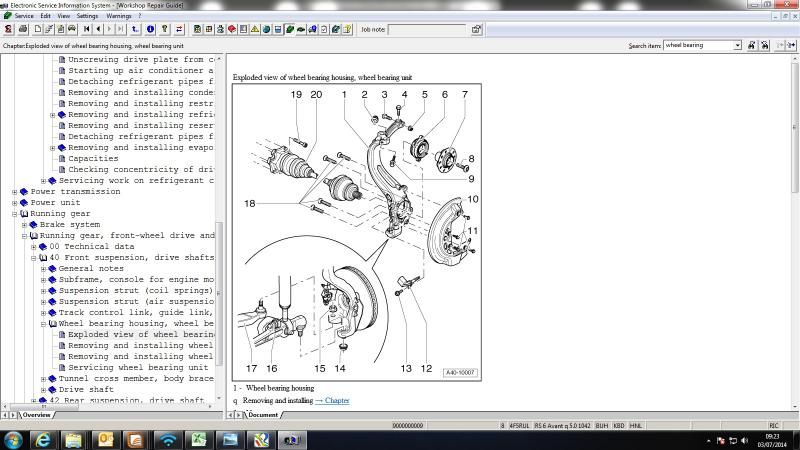Screen dimensions: 800x450
Task: Expand Suspension strut (coil springs) node
Action: tap(43, 291)
